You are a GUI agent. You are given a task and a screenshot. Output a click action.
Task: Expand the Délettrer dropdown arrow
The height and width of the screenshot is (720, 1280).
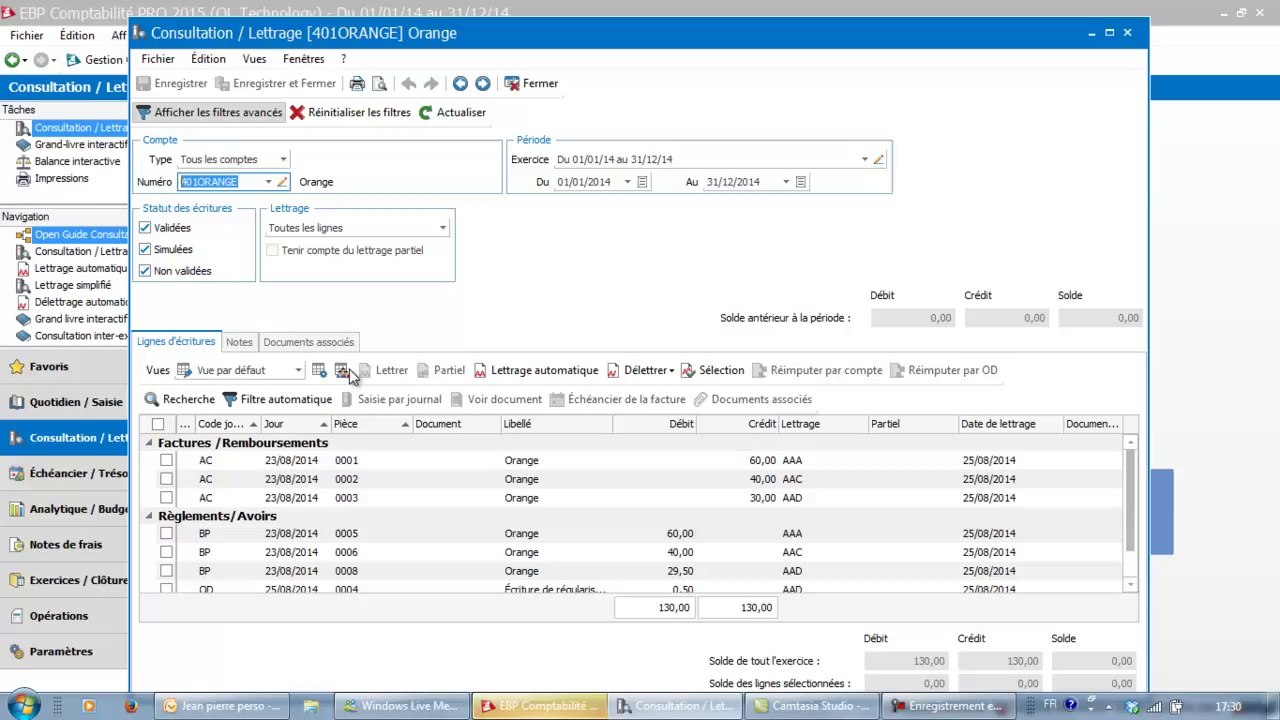[671, 371]
